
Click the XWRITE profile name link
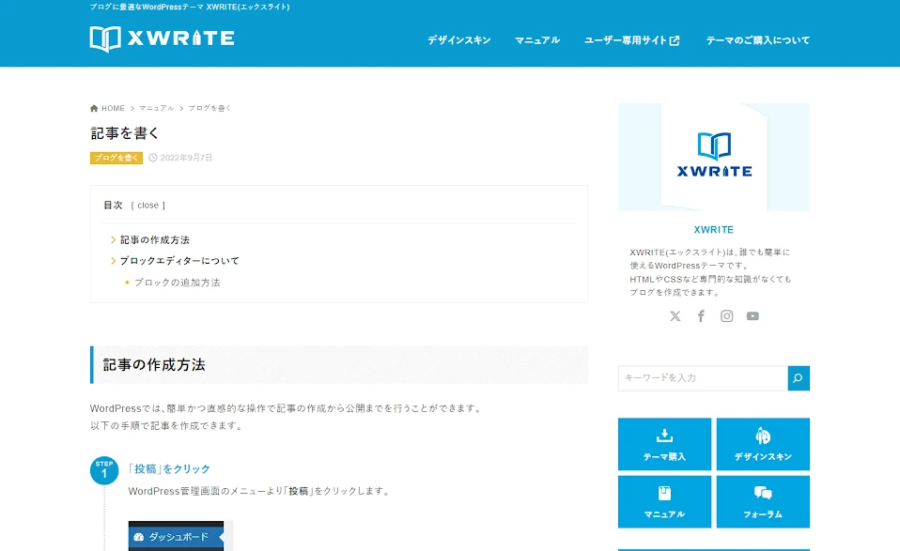(x=713, y=230)
